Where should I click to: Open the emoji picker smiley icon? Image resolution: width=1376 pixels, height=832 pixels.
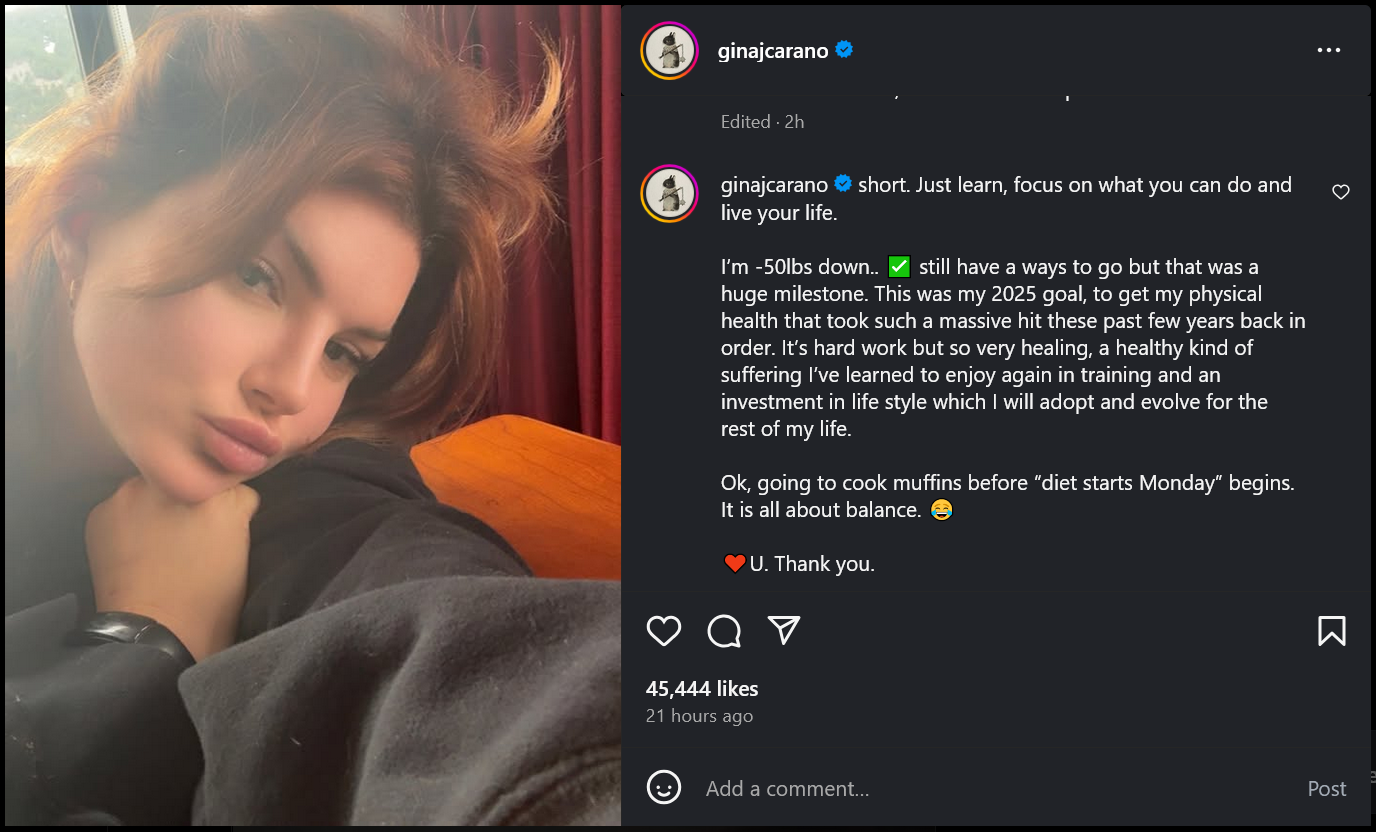tap(664, 788)
